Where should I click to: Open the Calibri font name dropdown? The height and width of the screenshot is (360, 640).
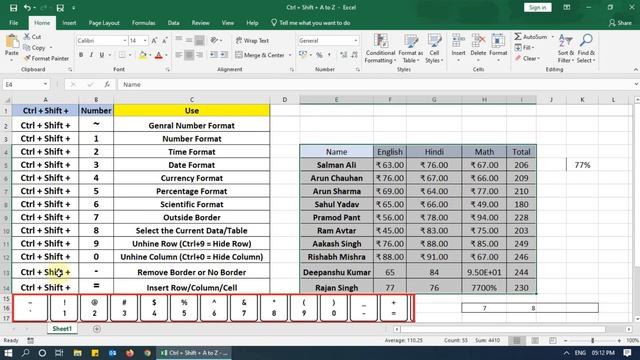[124, 41]
